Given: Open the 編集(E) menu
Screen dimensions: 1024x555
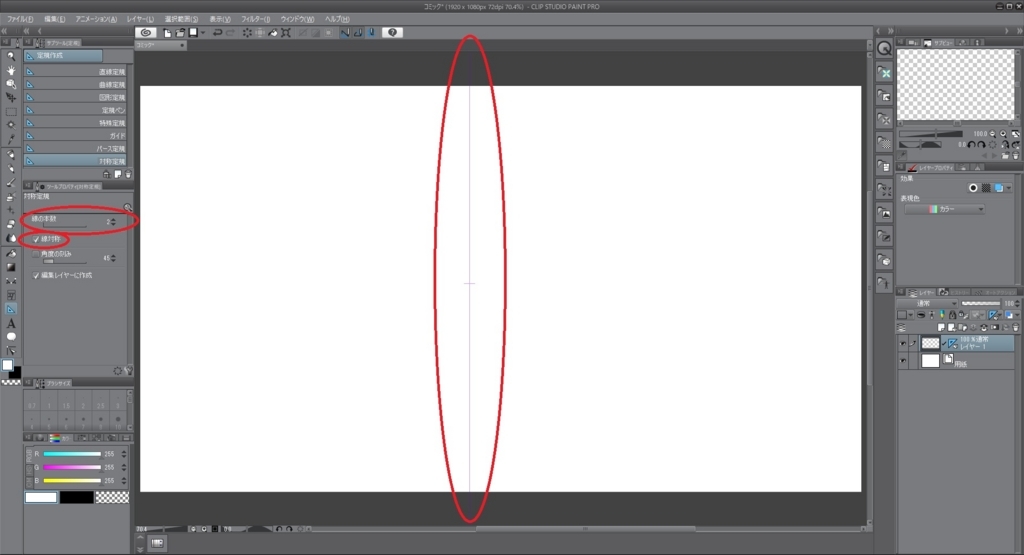Looking at the screenshot, I should click(x=54, y=20).
